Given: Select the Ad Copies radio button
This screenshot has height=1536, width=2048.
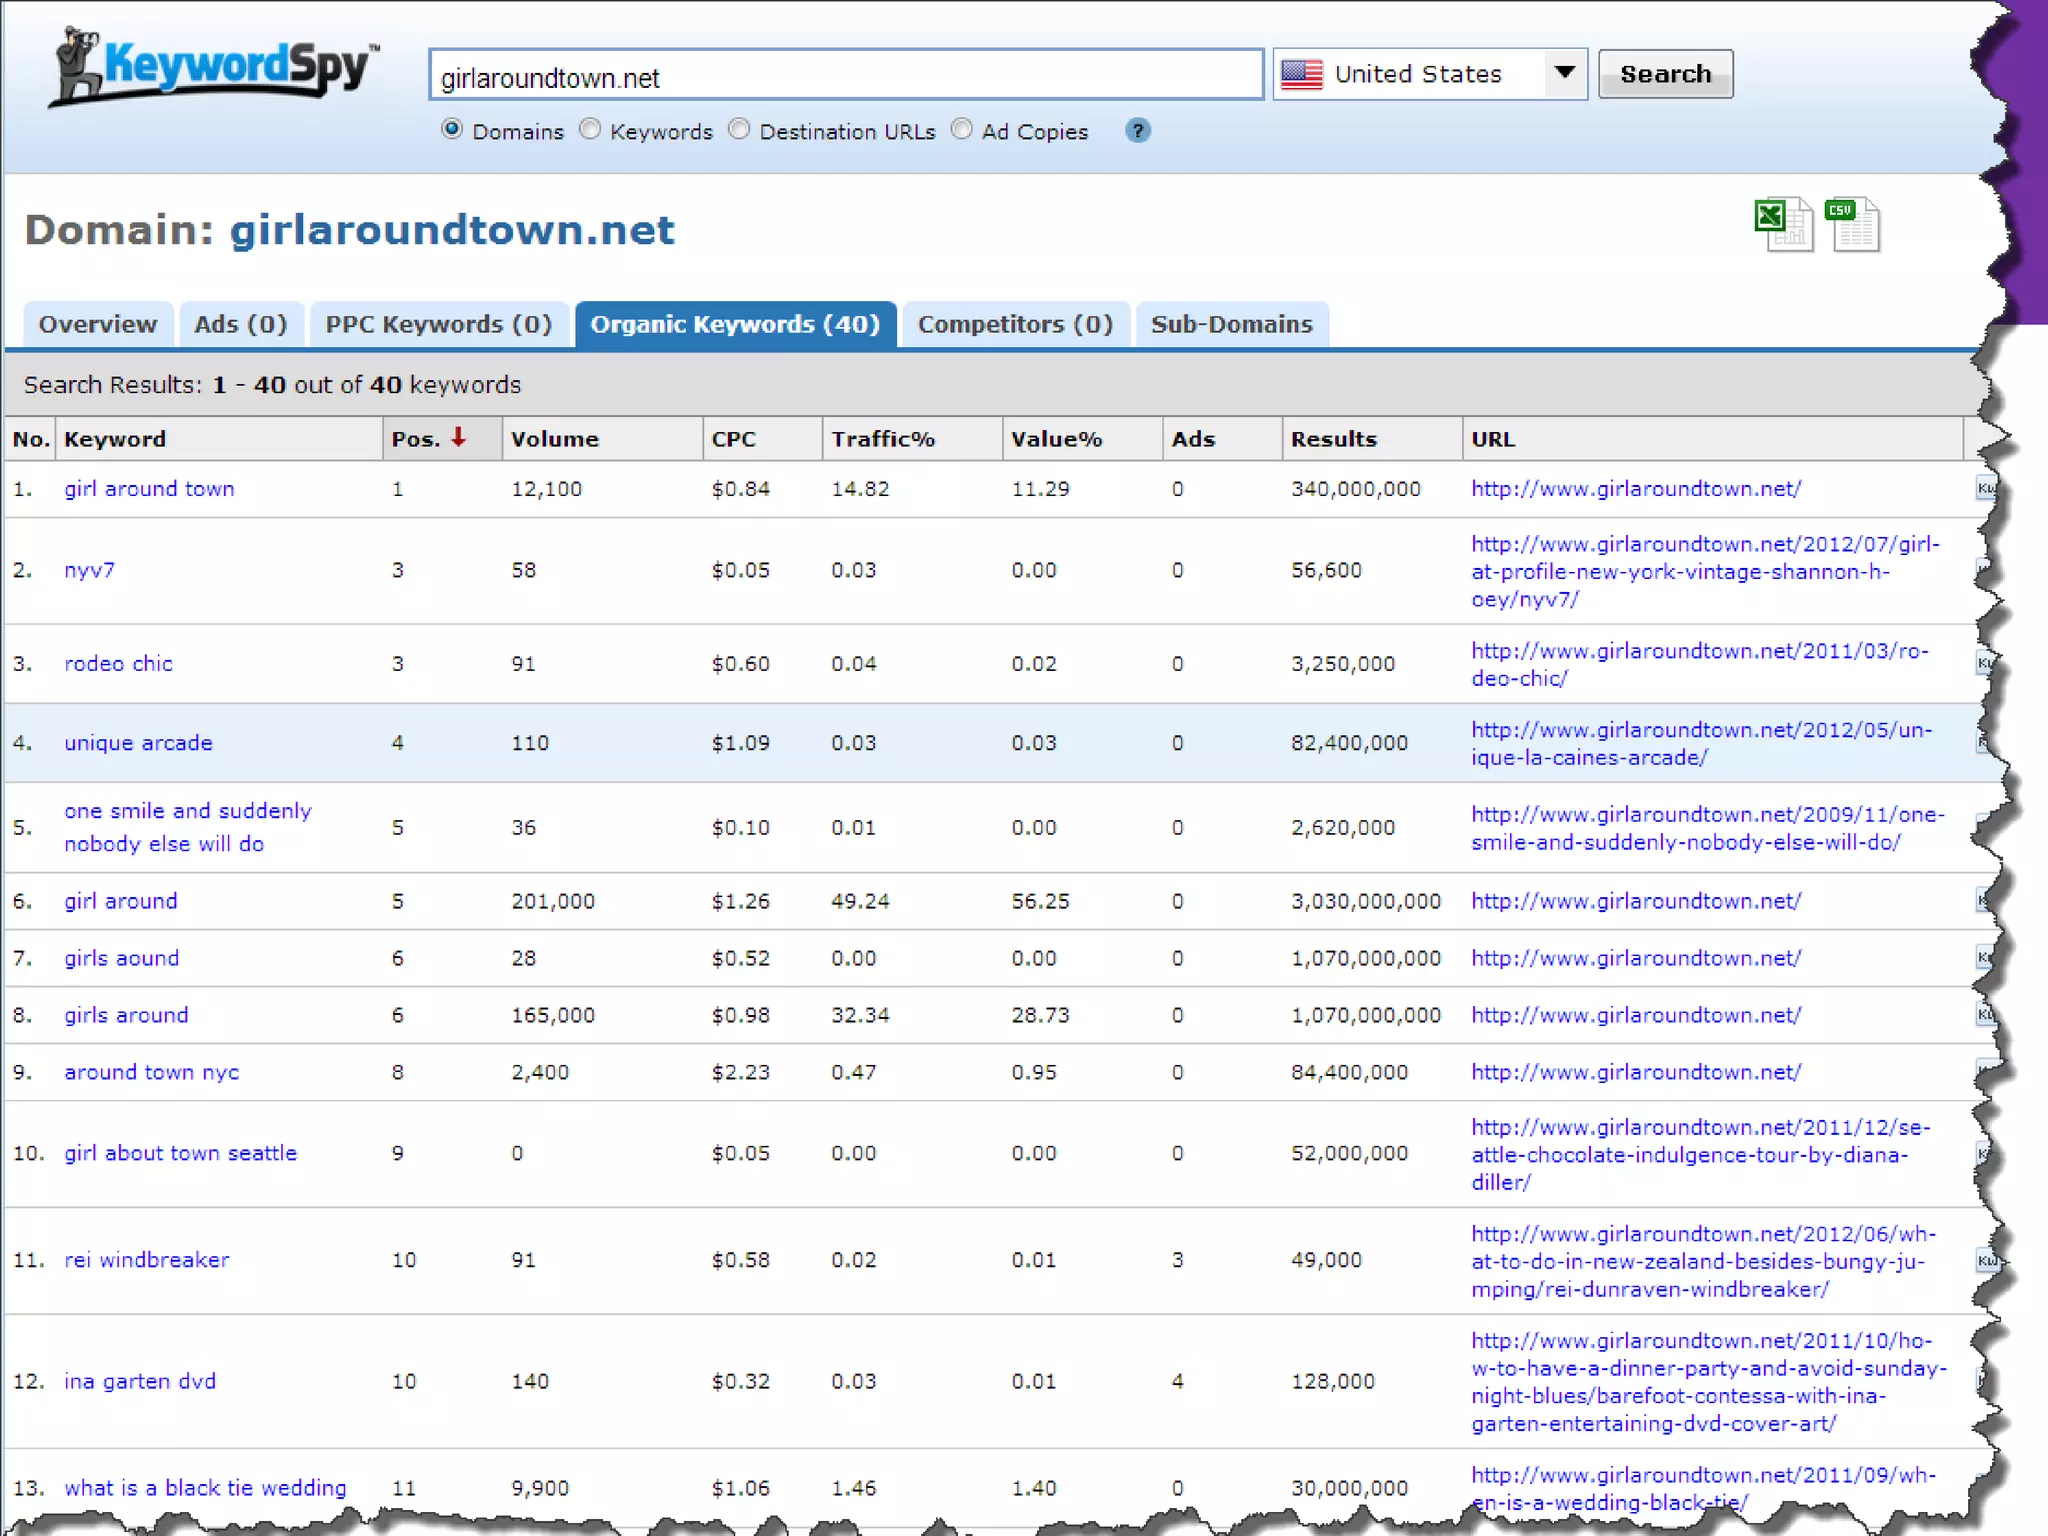Looking at the screenshot, I should pyautogui.click(x=961, y=130).
